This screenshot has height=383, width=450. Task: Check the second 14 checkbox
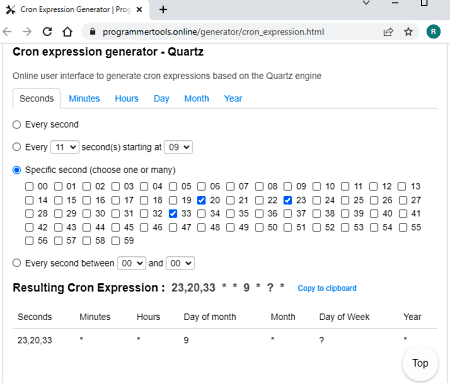point(29,200)
